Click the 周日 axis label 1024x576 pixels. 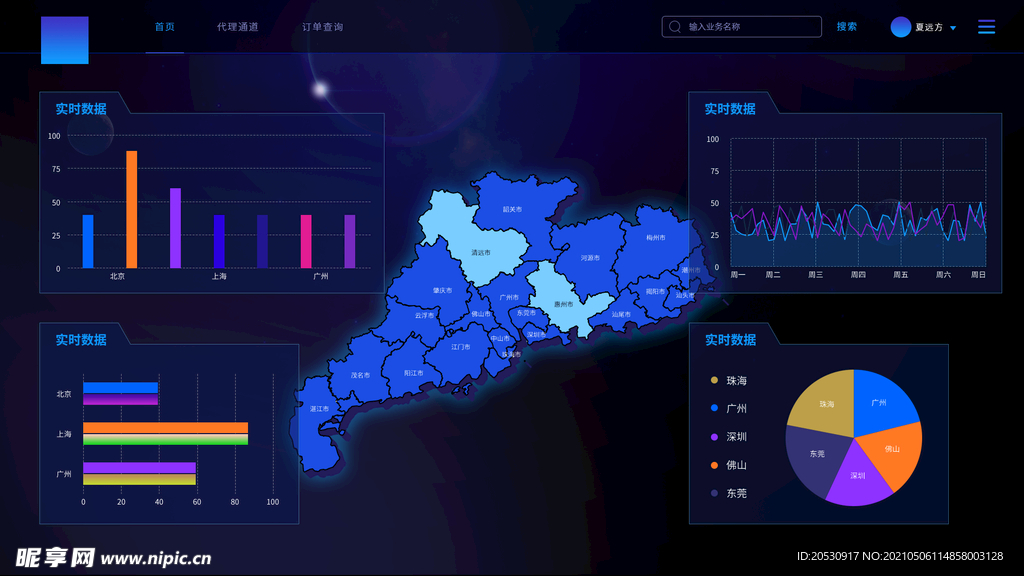(x=978, y=275)
